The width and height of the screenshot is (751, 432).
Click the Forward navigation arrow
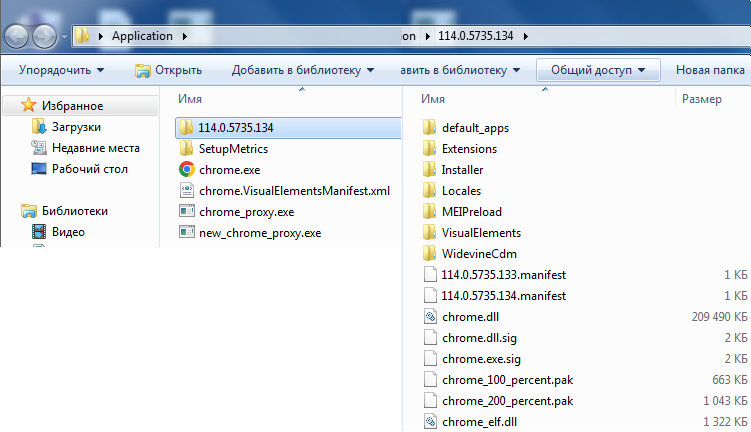click(45, 36)
